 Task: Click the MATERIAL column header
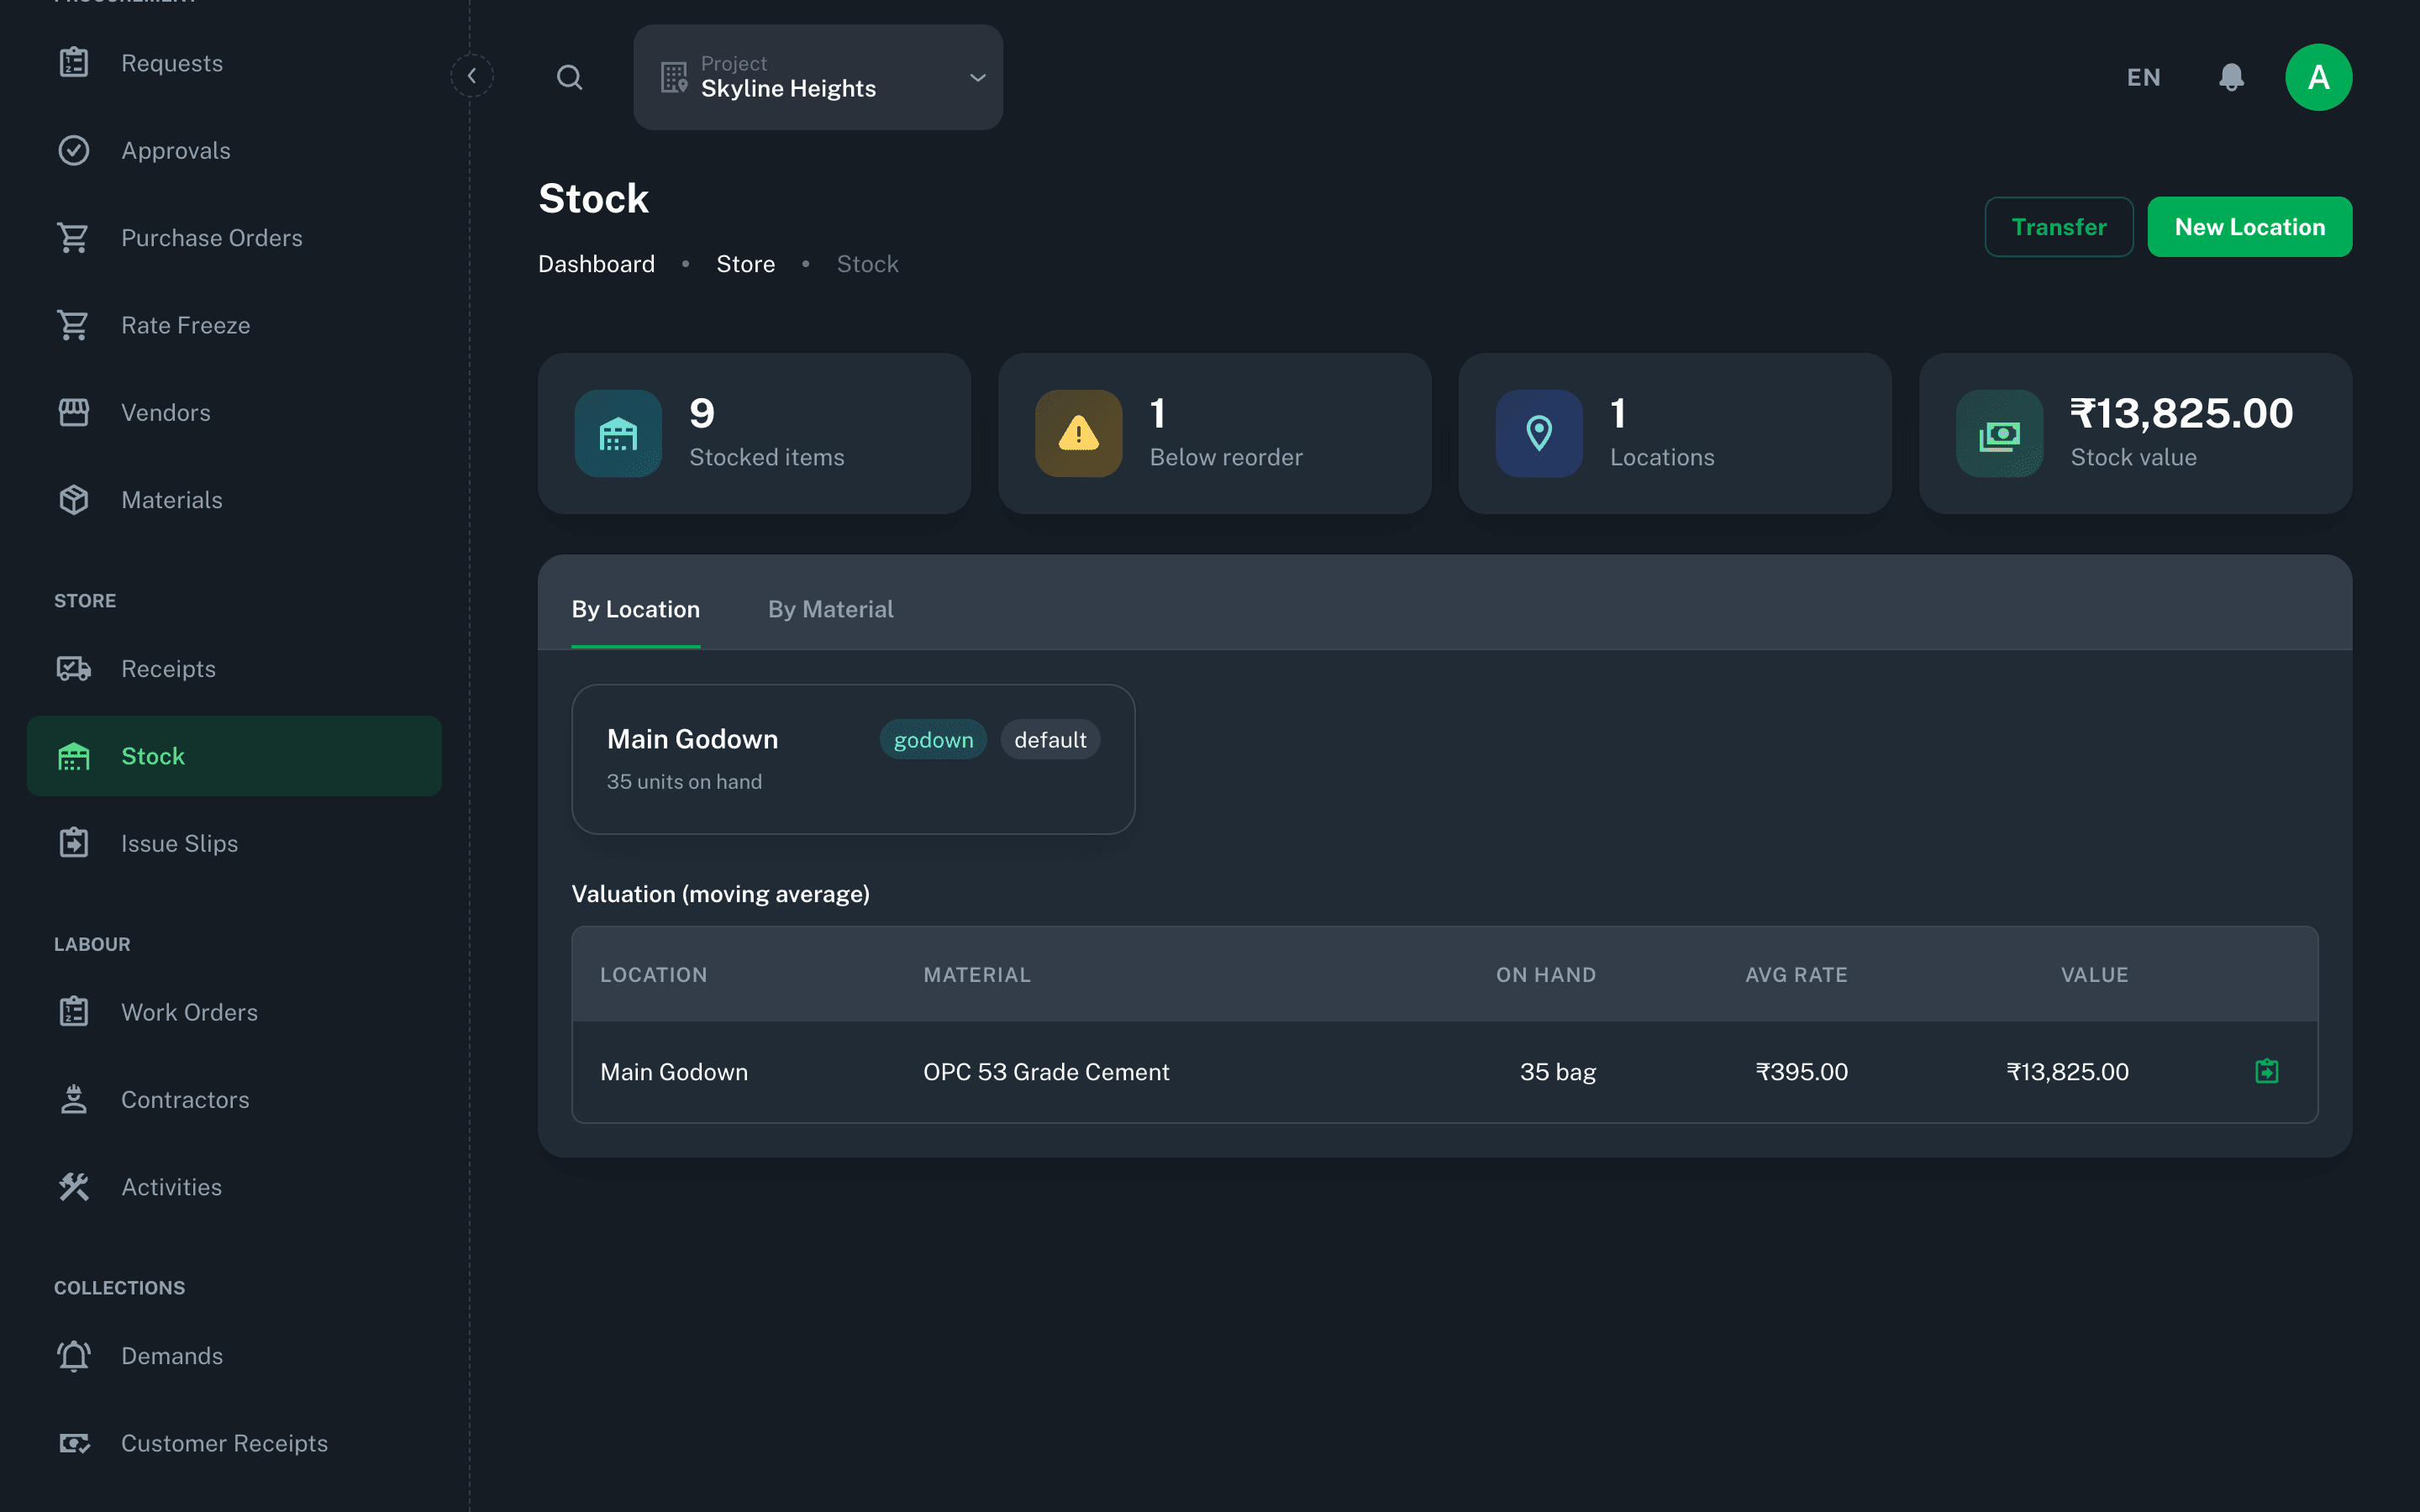point(976,975)
